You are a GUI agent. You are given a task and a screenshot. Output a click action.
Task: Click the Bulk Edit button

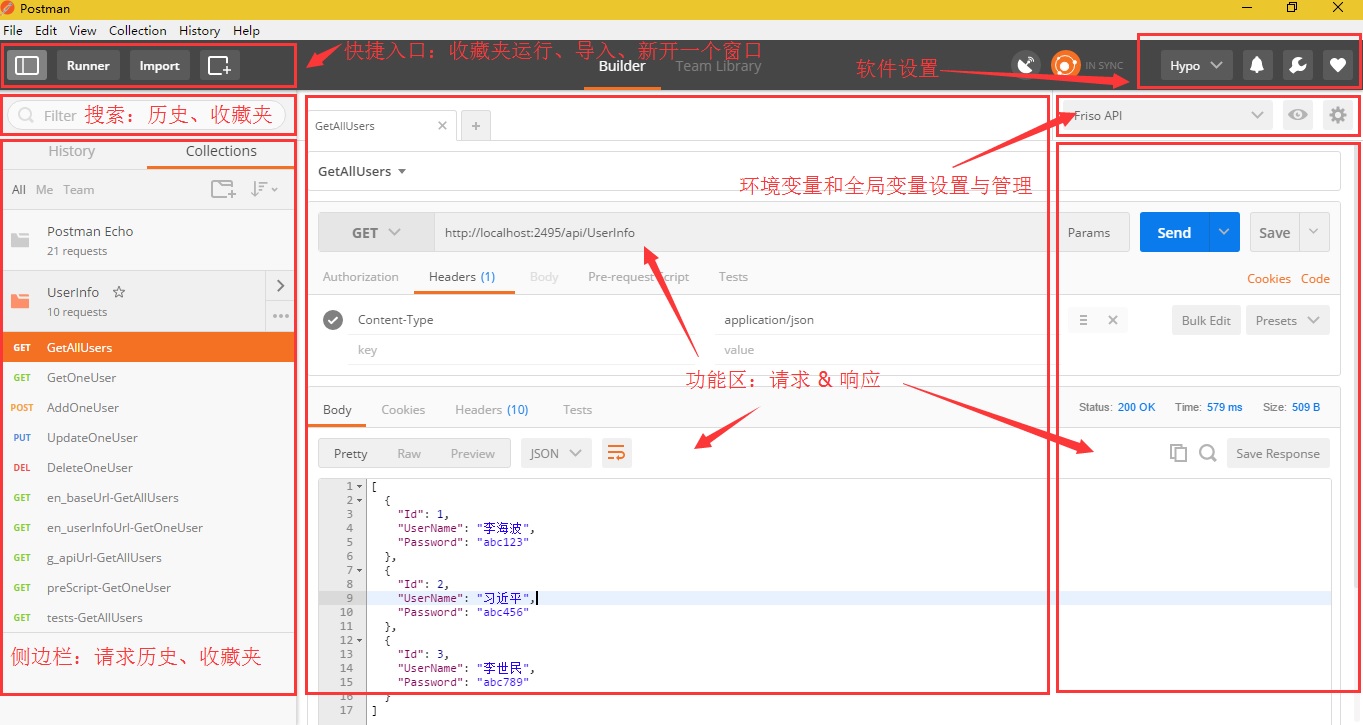[1206, 321]
